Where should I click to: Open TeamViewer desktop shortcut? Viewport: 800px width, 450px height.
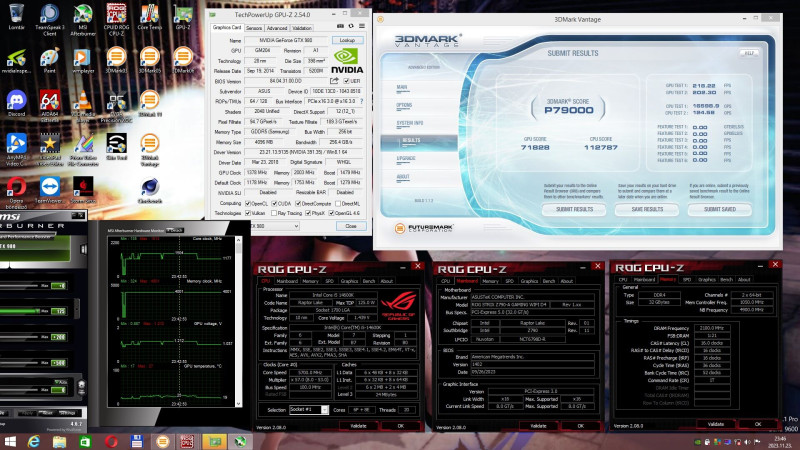pos(49,190)
